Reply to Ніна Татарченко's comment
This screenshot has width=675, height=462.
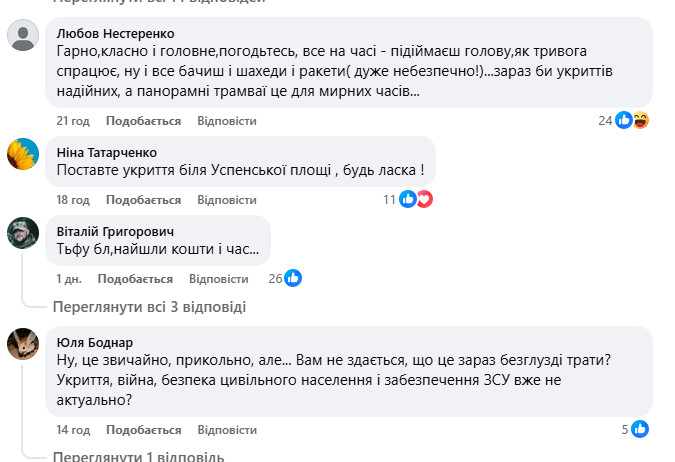tap(227, 200)
